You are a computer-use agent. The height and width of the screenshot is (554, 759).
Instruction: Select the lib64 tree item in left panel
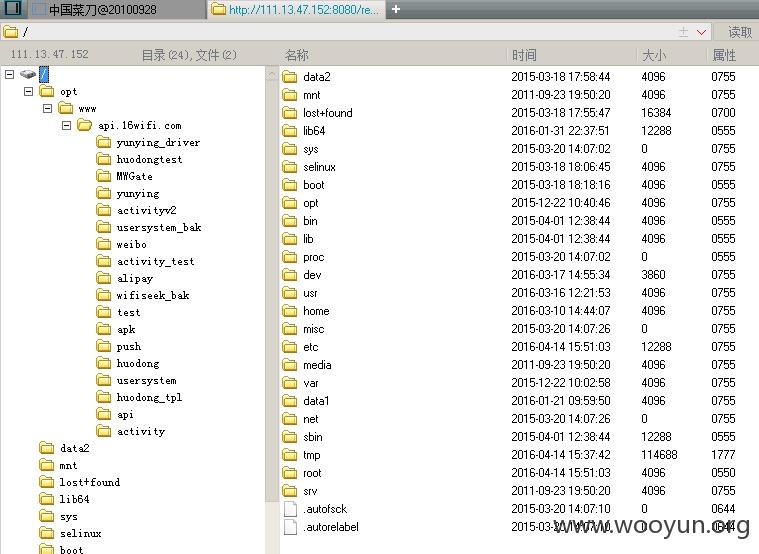(x=74, y=499)
